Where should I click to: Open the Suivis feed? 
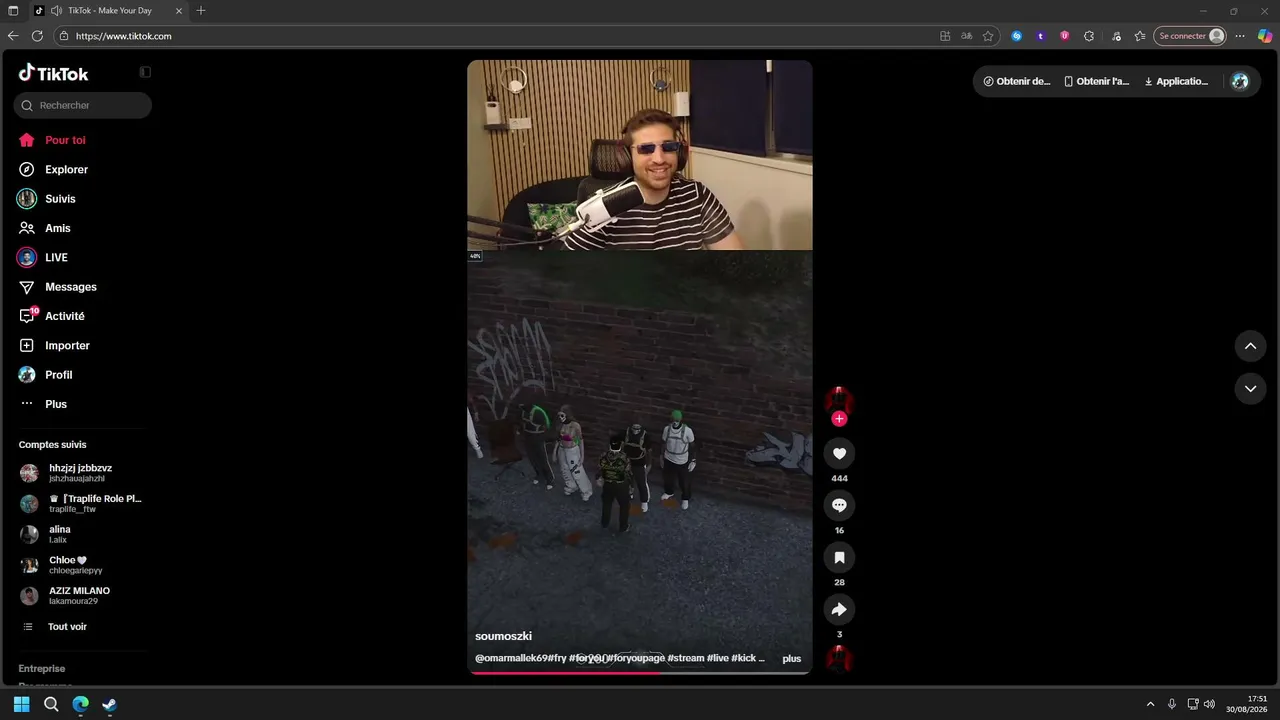(x=60, y=199)
